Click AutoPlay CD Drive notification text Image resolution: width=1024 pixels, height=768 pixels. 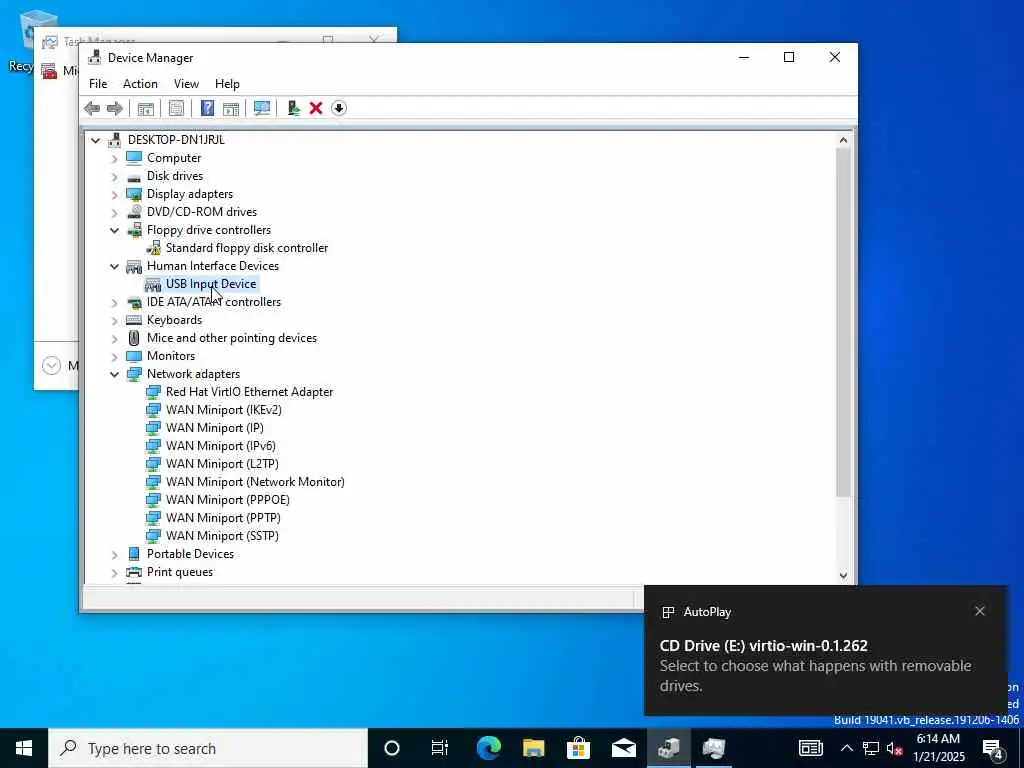click(816, 665)
